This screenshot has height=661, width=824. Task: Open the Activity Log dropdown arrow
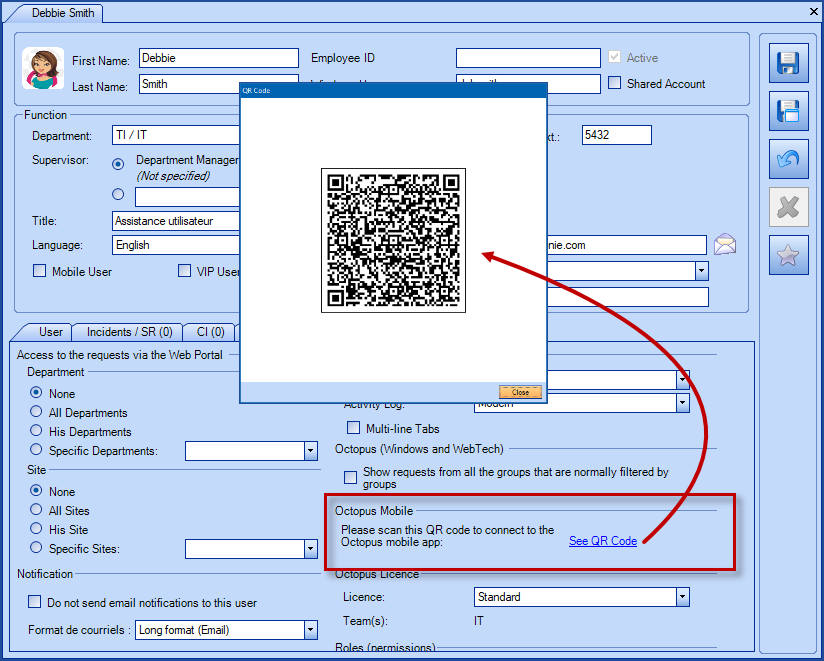click(683, 403)
